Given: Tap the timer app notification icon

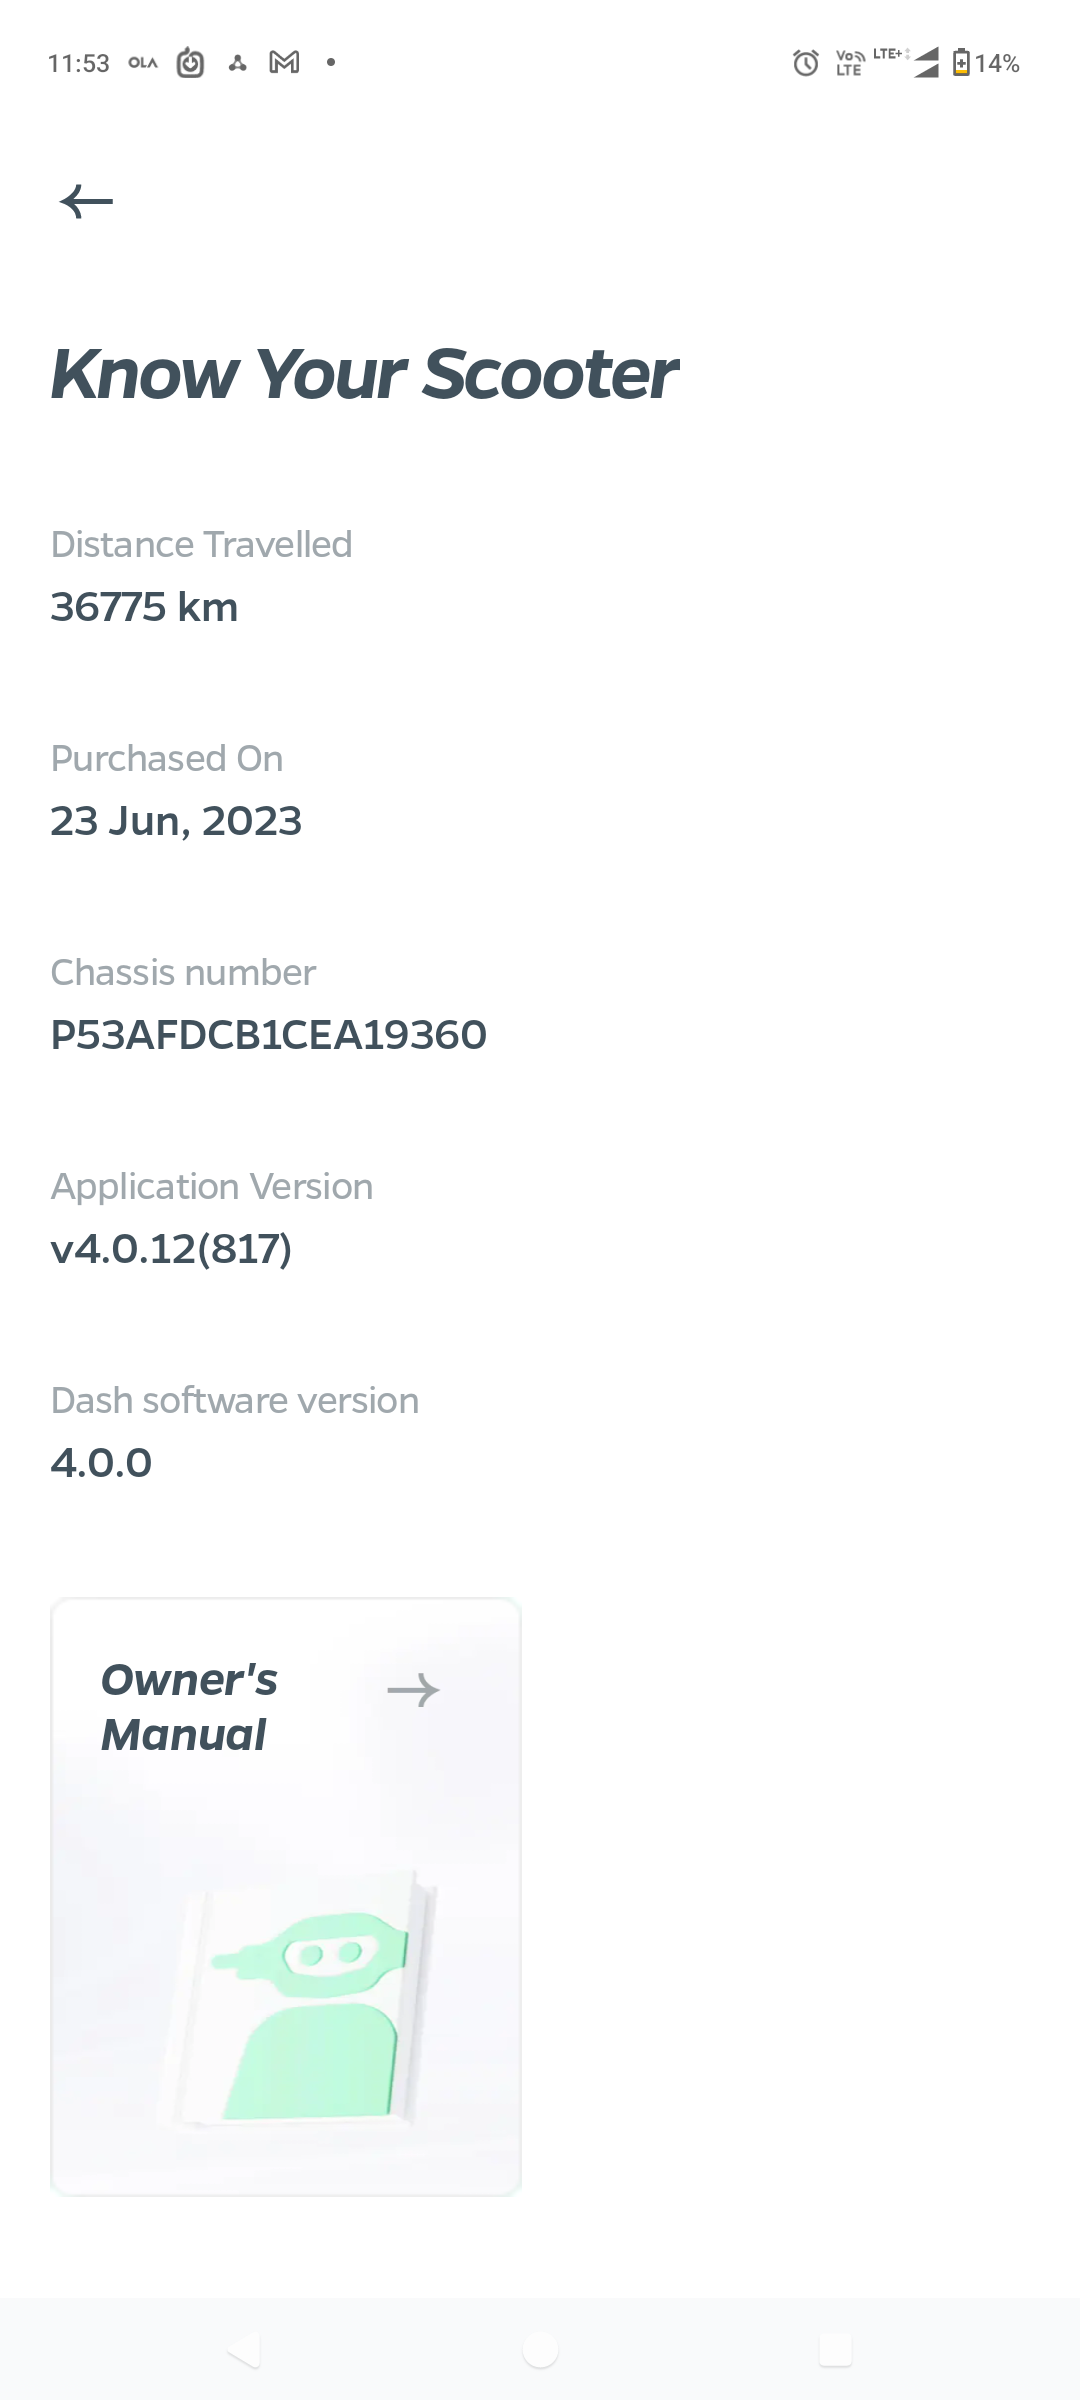Looking at the screenshot, I should (190, 63).
